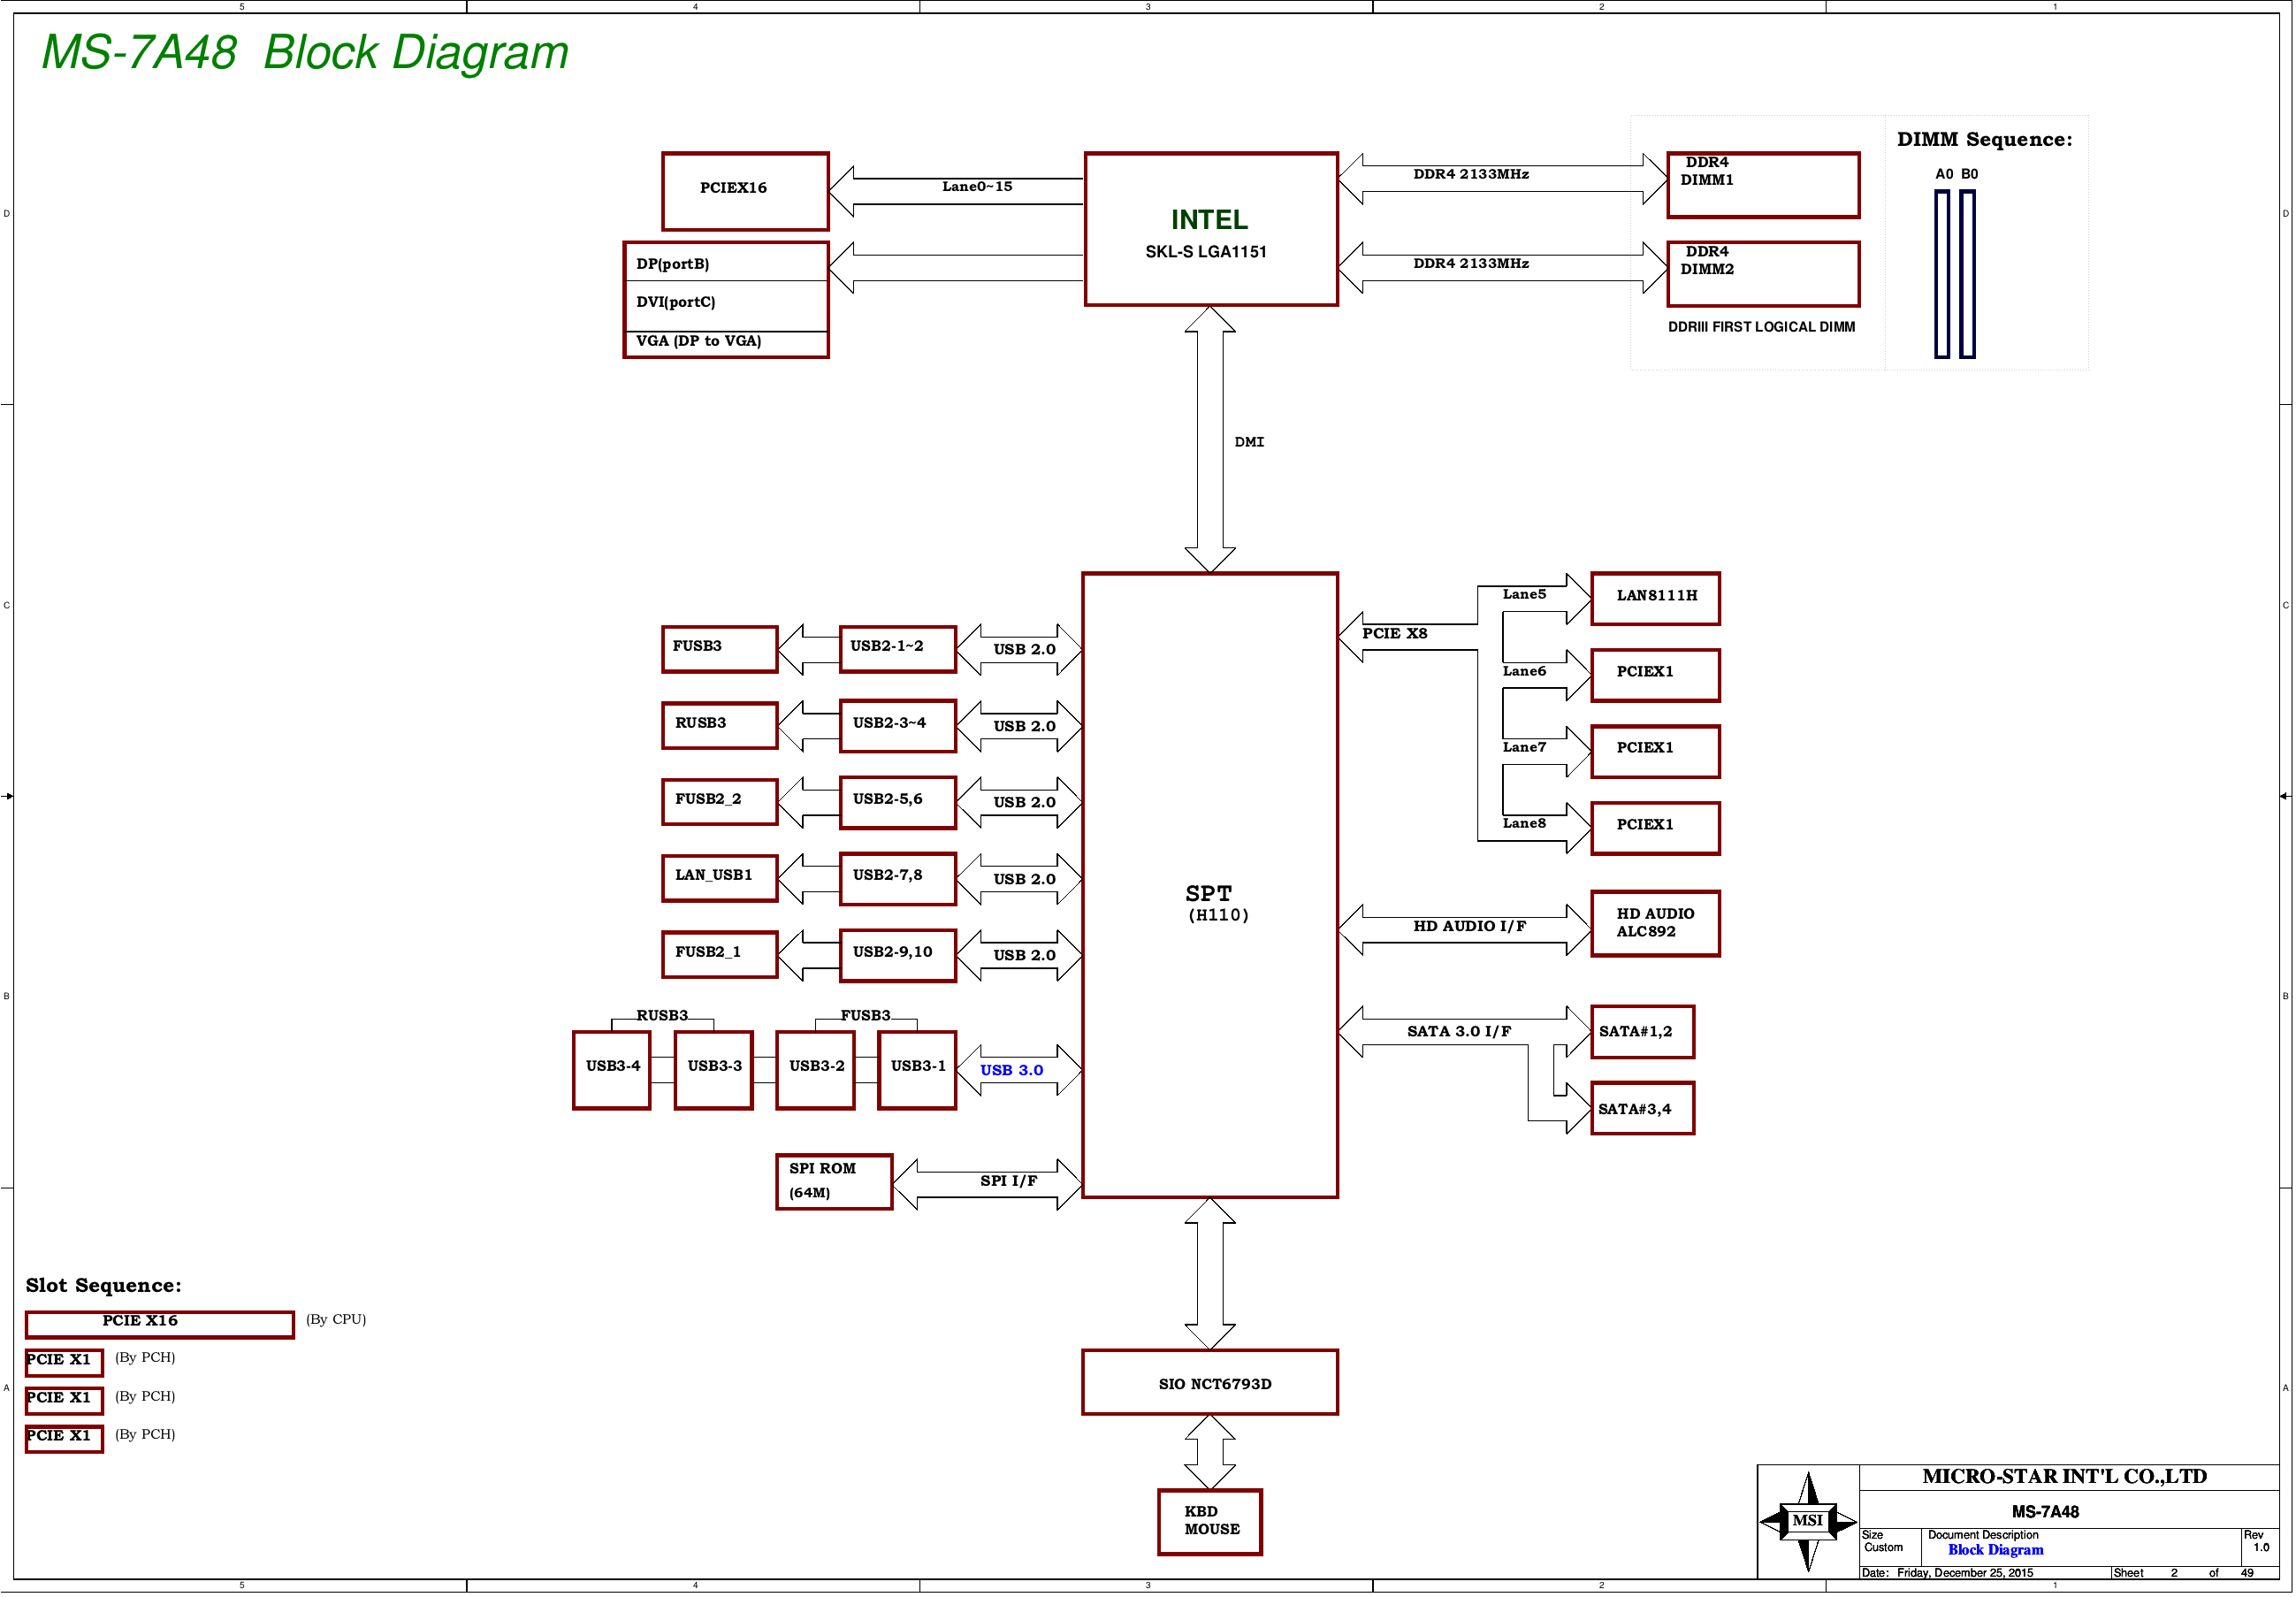Click the HD AUDIO I/F arrow
This screenshot has height=1597, width=2296.
tap(1465, 929)
